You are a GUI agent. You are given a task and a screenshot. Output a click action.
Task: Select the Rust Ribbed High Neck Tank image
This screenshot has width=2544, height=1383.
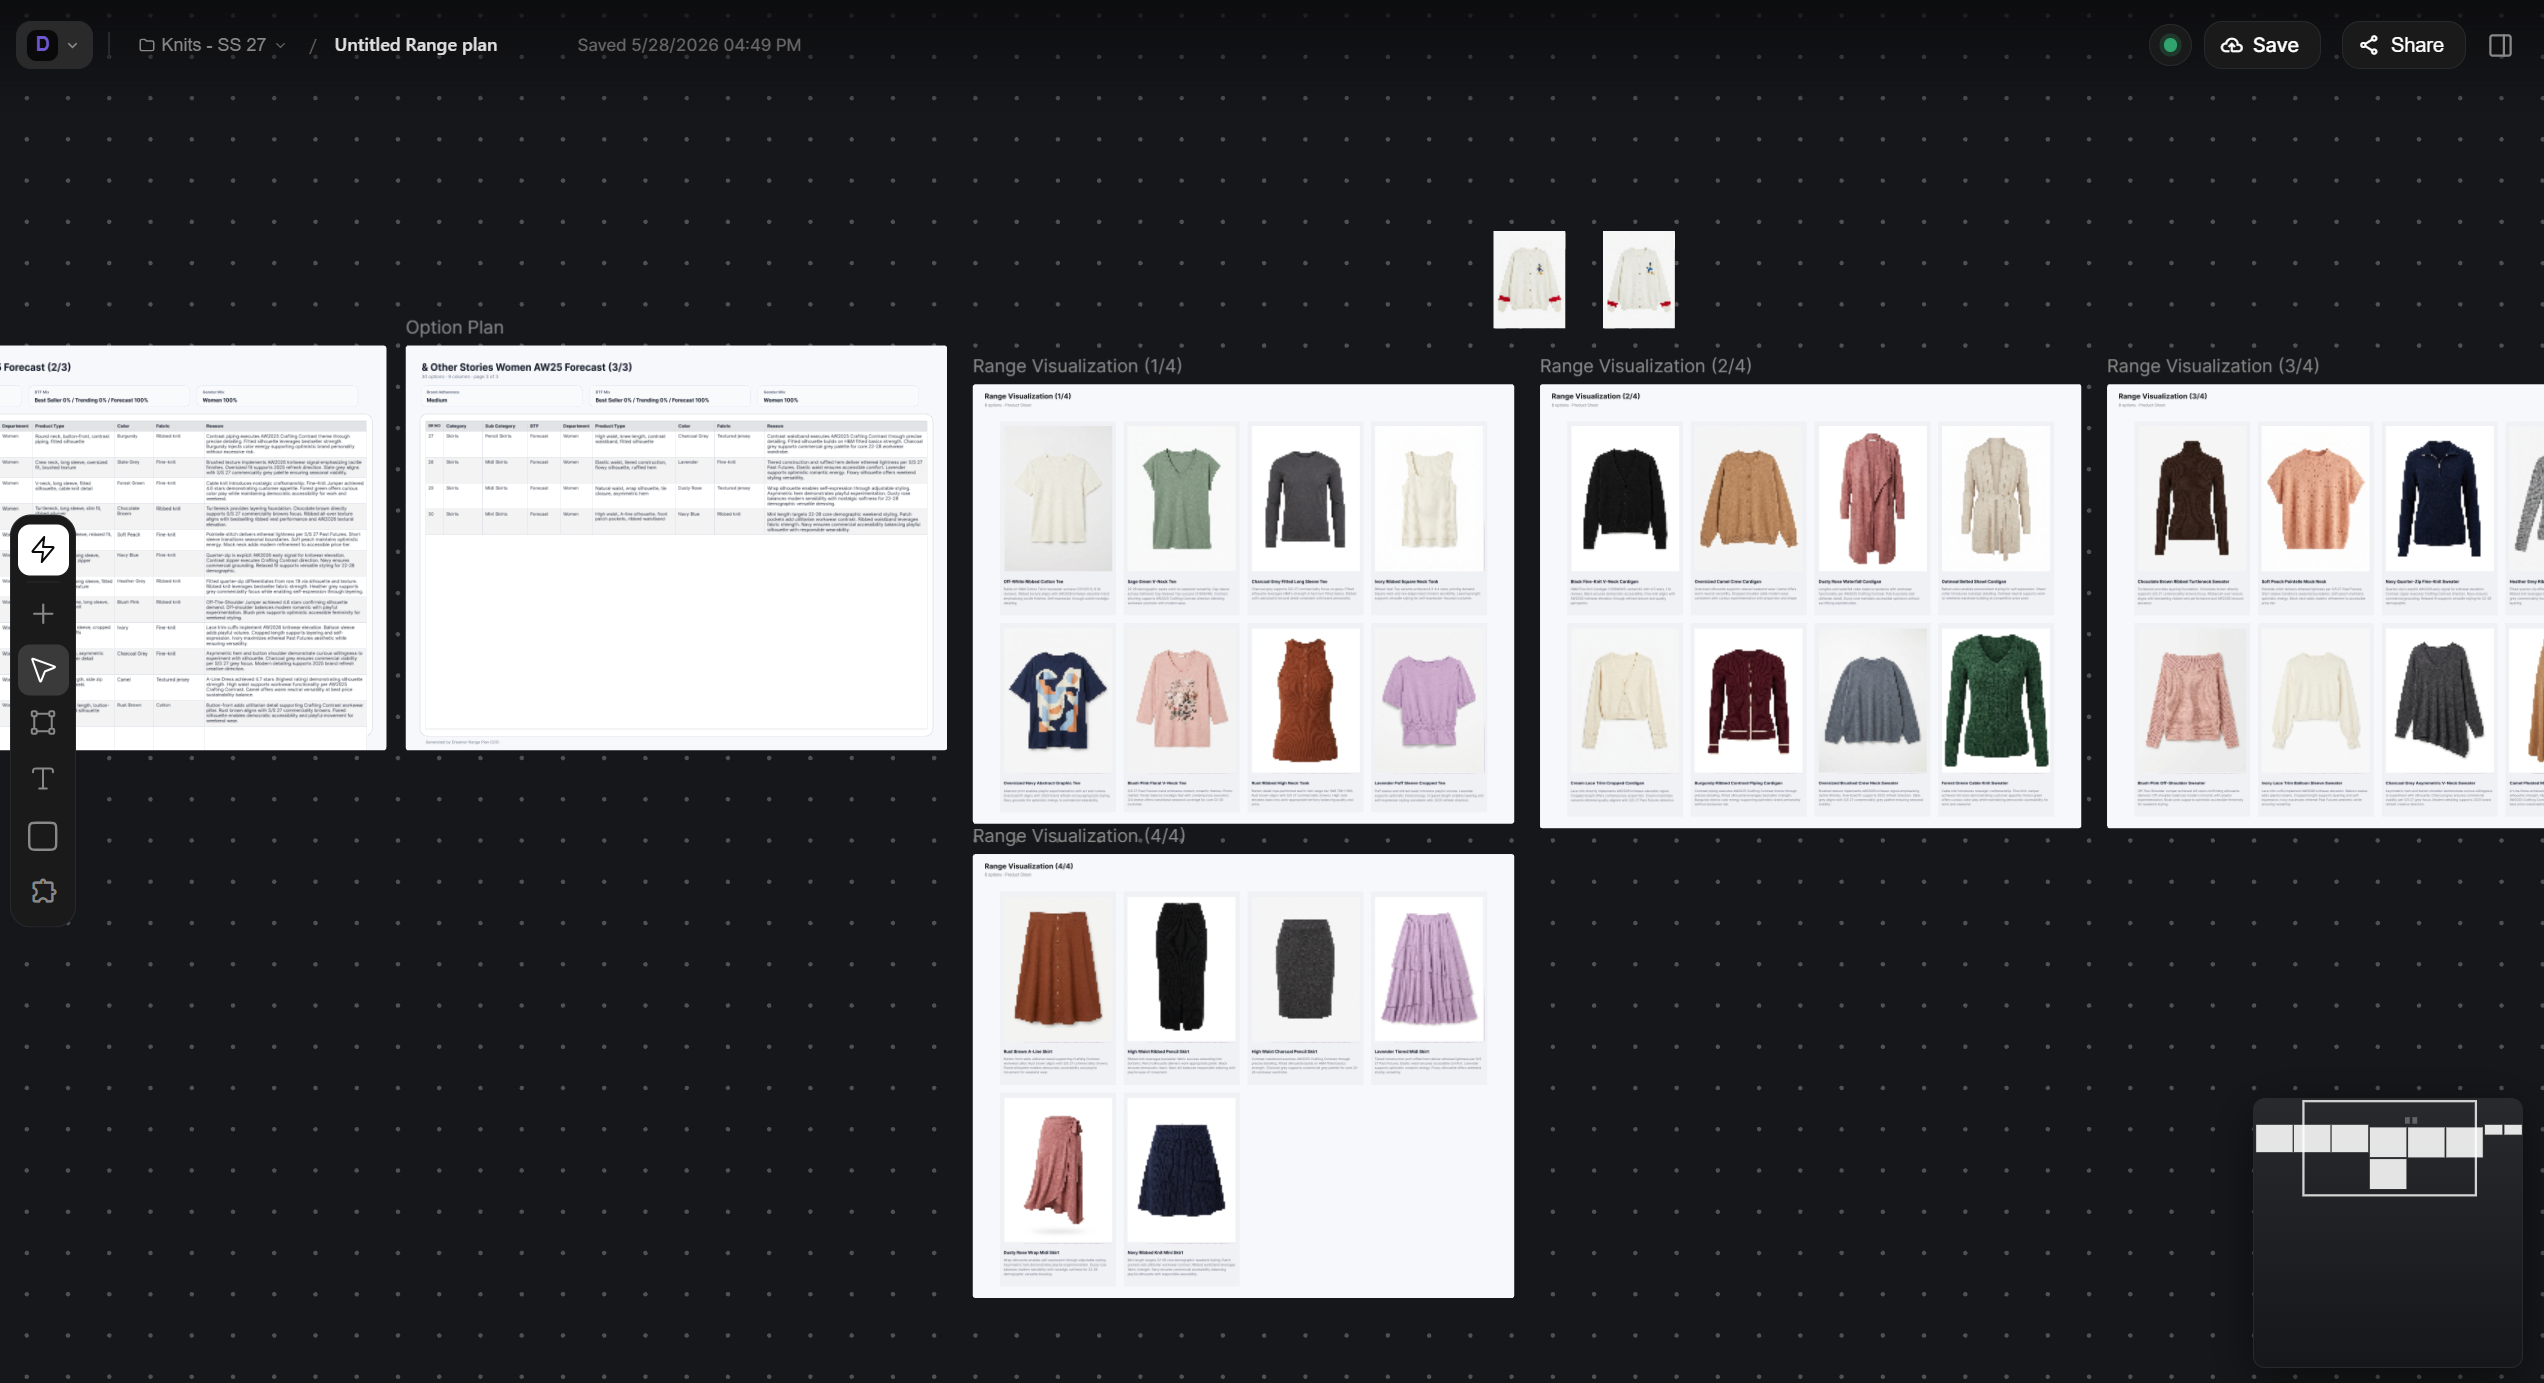(1304, 700)
